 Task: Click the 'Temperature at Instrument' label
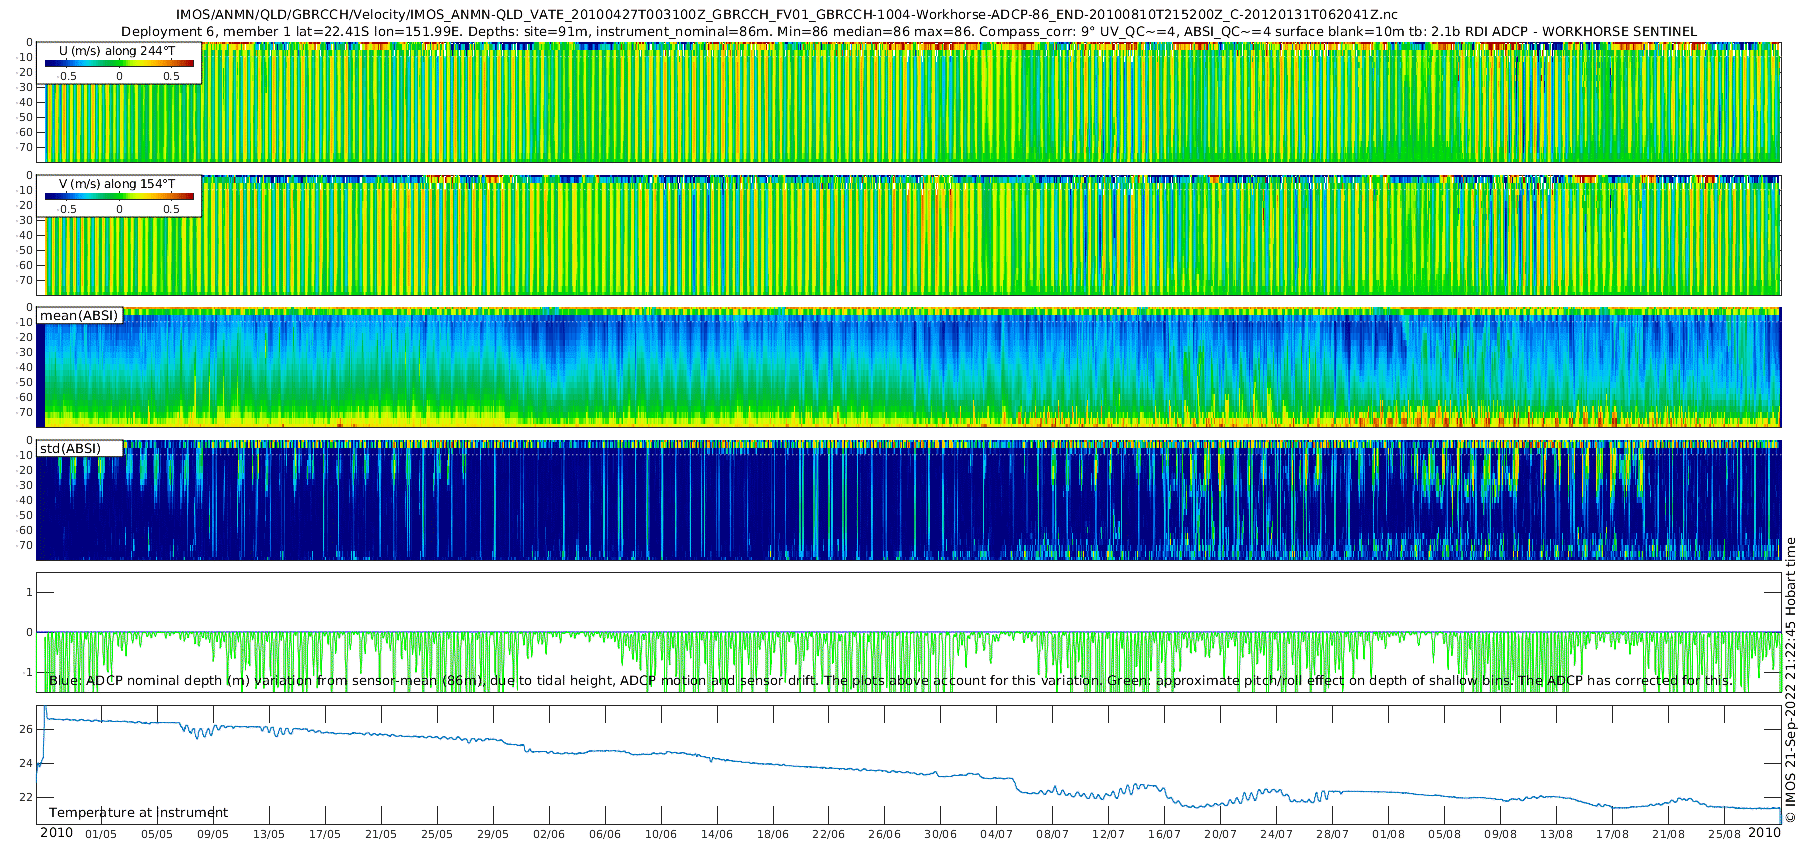[x=138, y=812]
